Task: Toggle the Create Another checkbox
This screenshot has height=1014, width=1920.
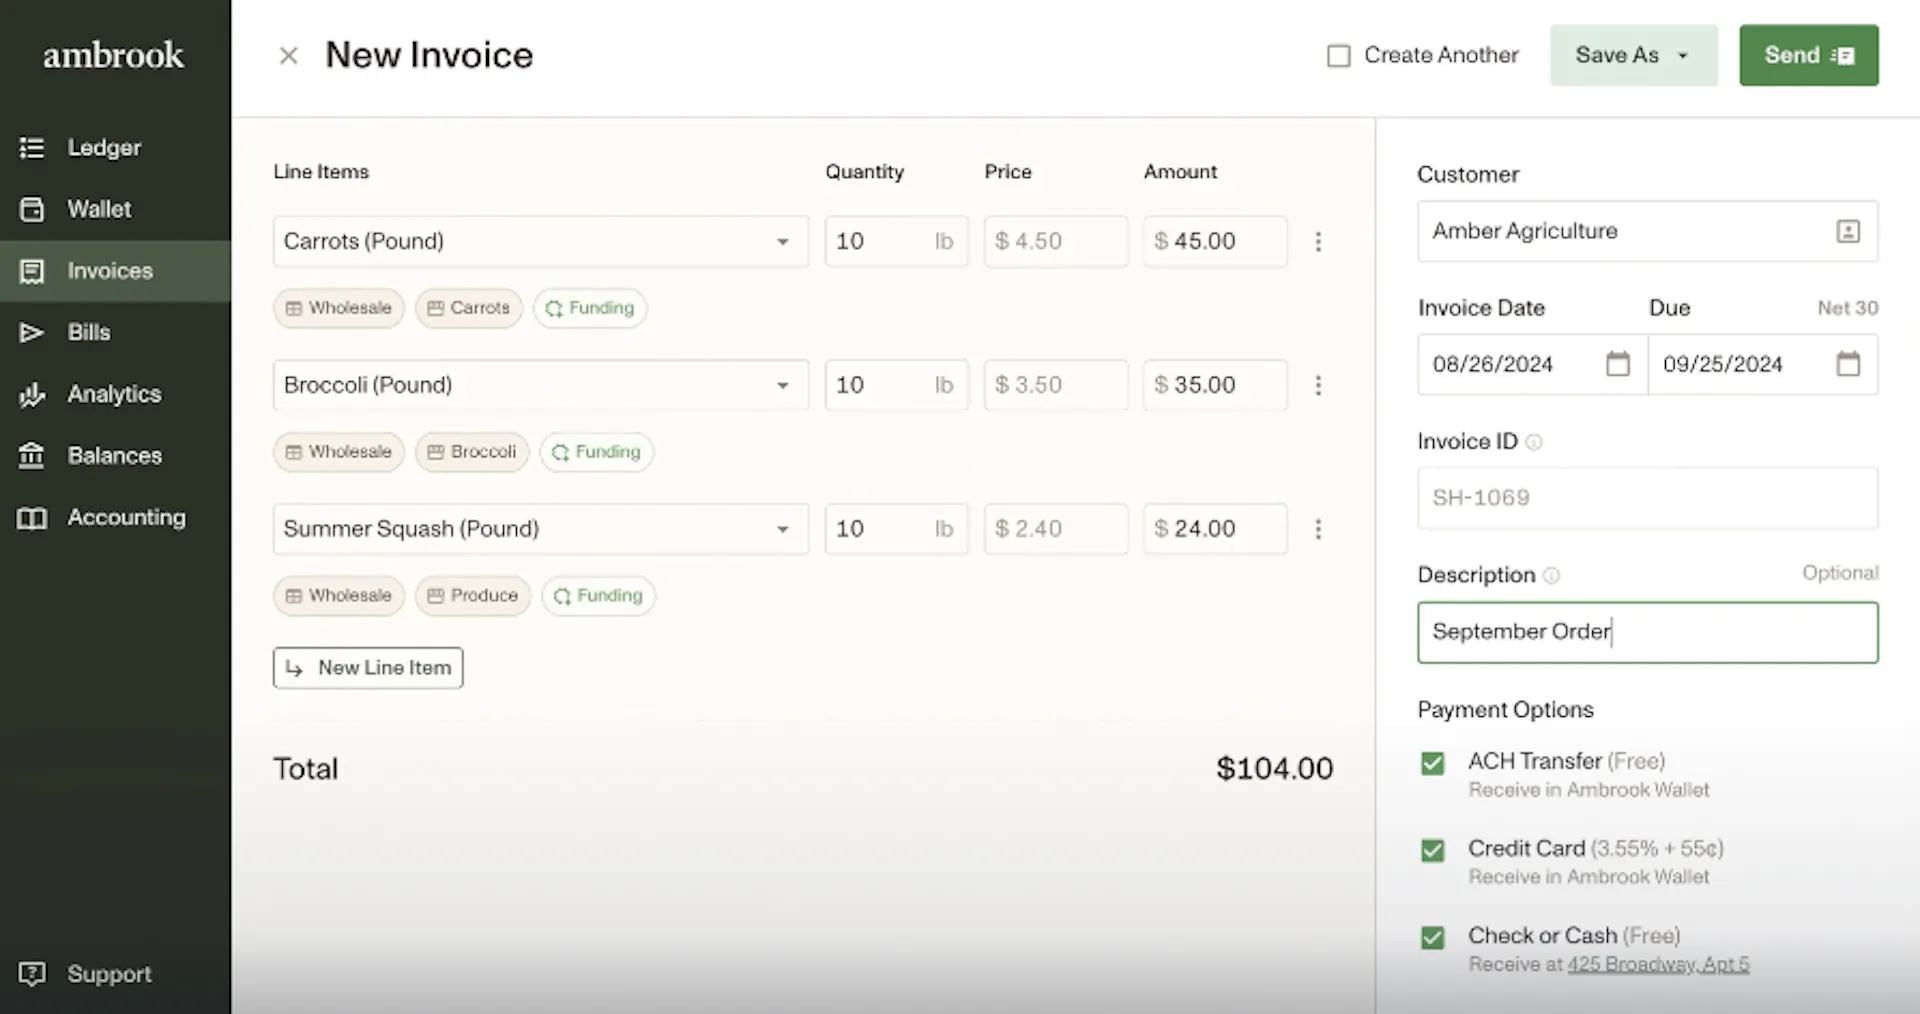Action: pyautogui.click(x=1338, y=56)
